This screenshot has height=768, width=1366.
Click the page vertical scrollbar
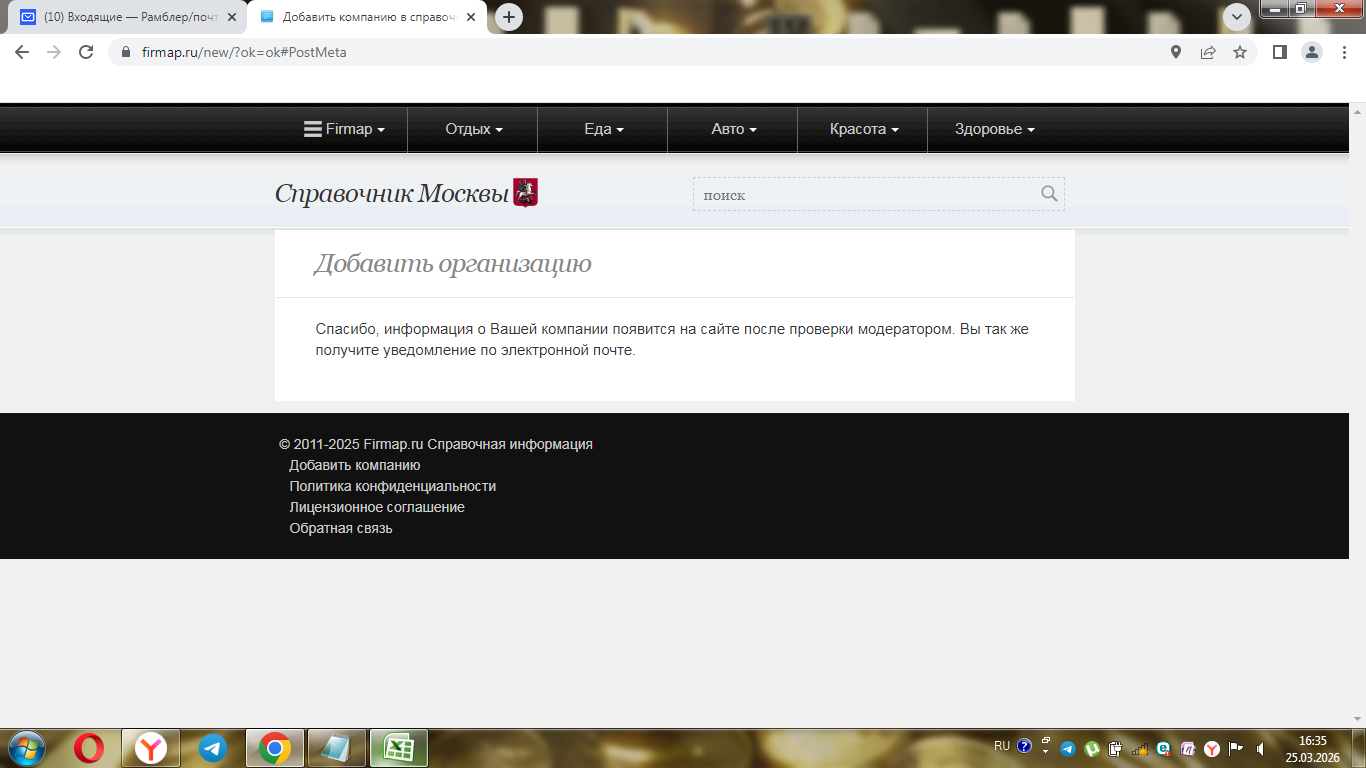click(x=1357, y=415)
